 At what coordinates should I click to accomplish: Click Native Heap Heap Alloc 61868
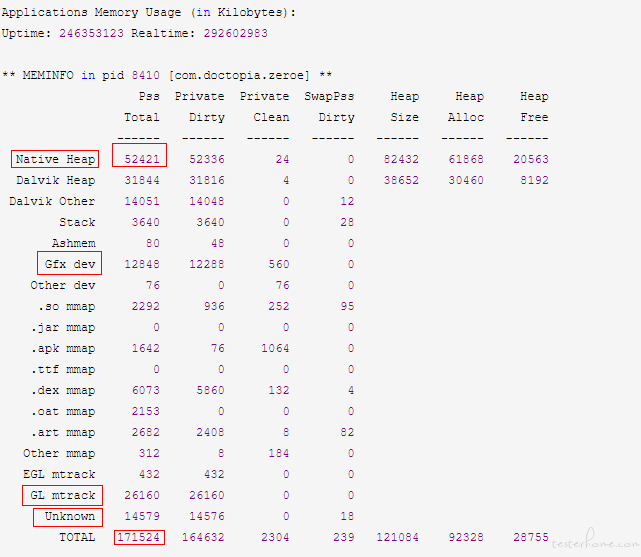pyautogui.click(x=466, y=159)
